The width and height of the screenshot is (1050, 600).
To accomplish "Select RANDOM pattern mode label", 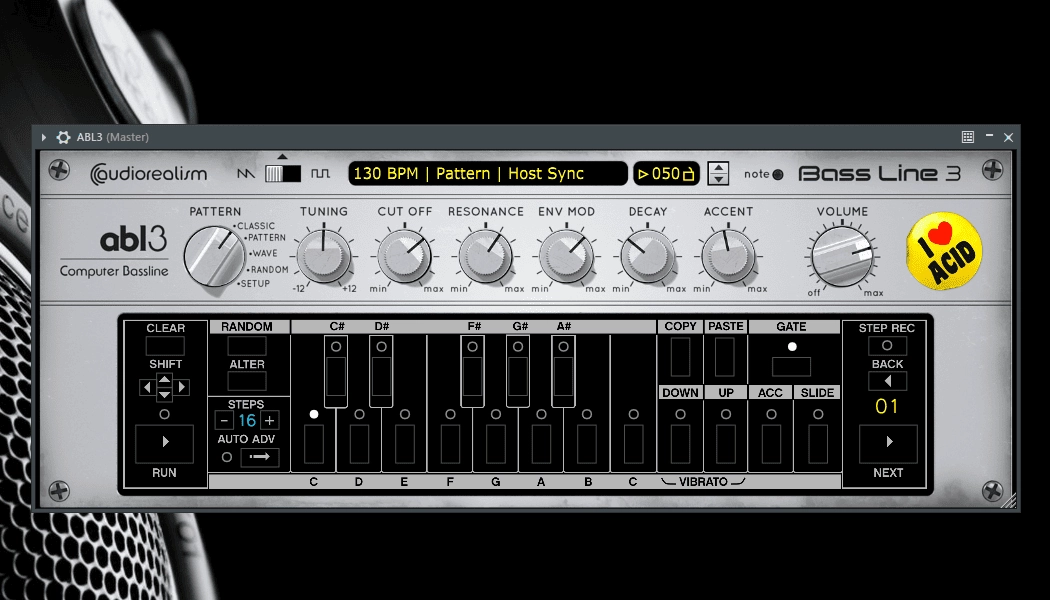I will click(x=269, y=269).
